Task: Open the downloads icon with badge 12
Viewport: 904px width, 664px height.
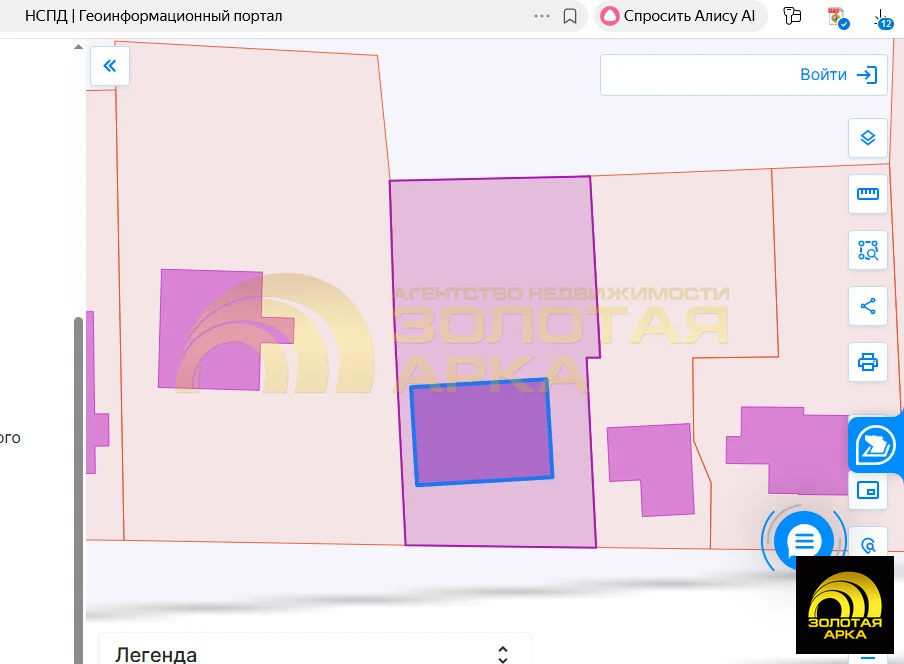Action: pos(882,18)
